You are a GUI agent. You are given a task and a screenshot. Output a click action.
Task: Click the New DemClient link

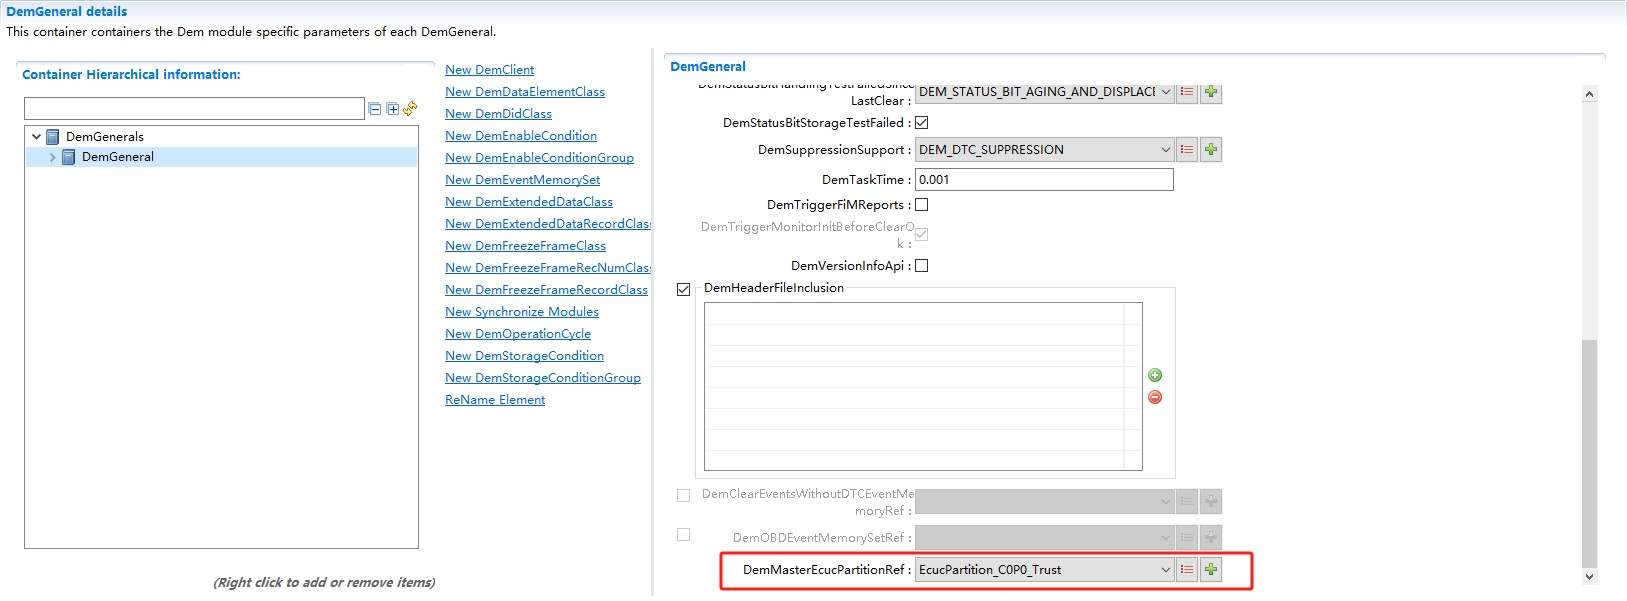(489, 70)
